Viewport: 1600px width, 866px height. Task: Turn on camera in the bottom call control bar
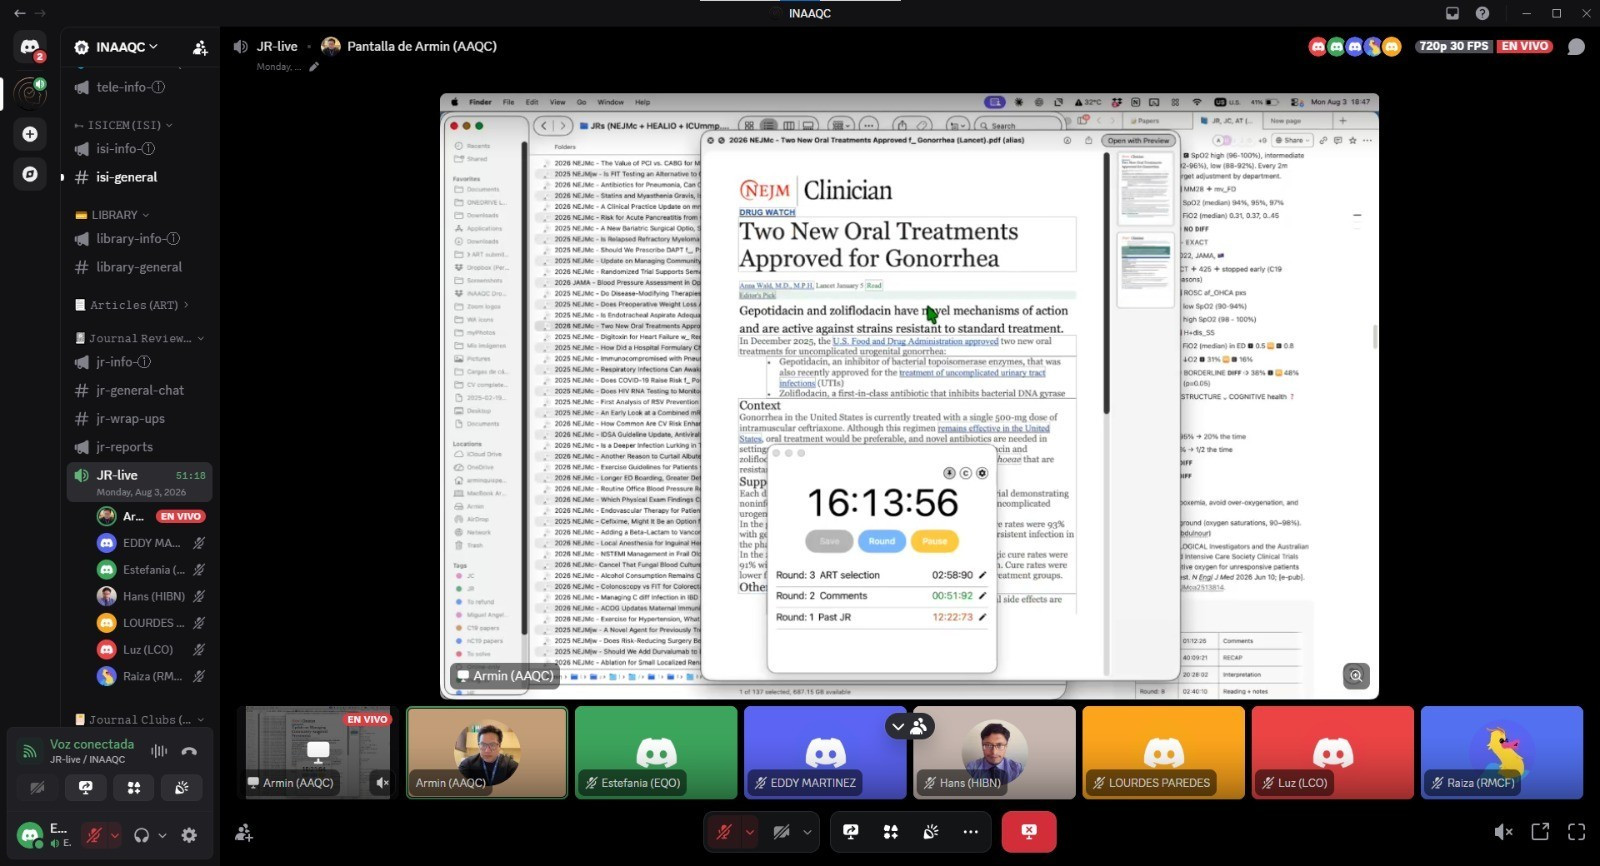click(782, 831)
